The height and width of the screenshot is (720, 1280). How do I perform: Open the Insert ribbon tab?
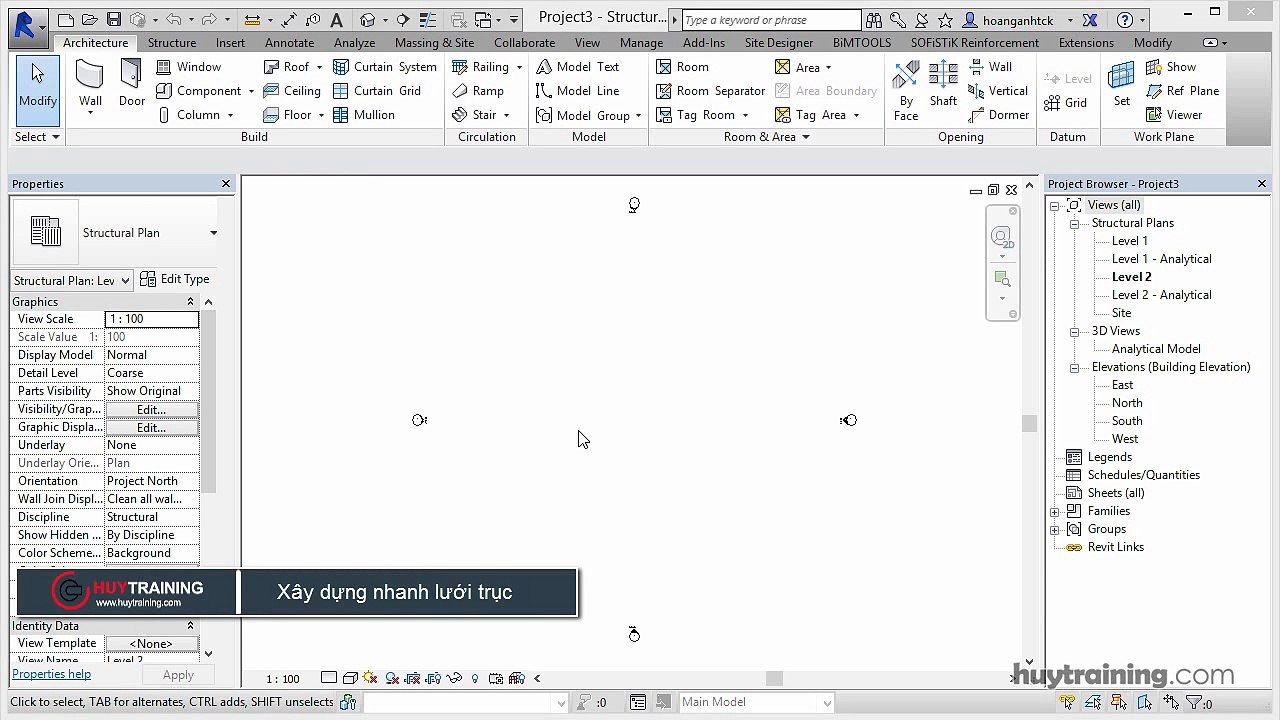pyautogui.click(x=230, y=43)
